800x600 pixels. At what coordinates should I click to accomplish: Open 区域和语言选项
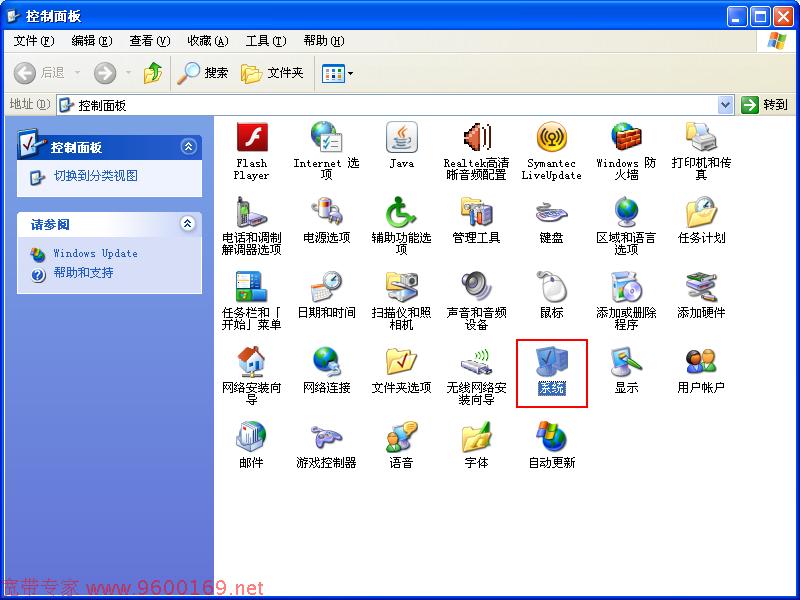click(626, 226)
